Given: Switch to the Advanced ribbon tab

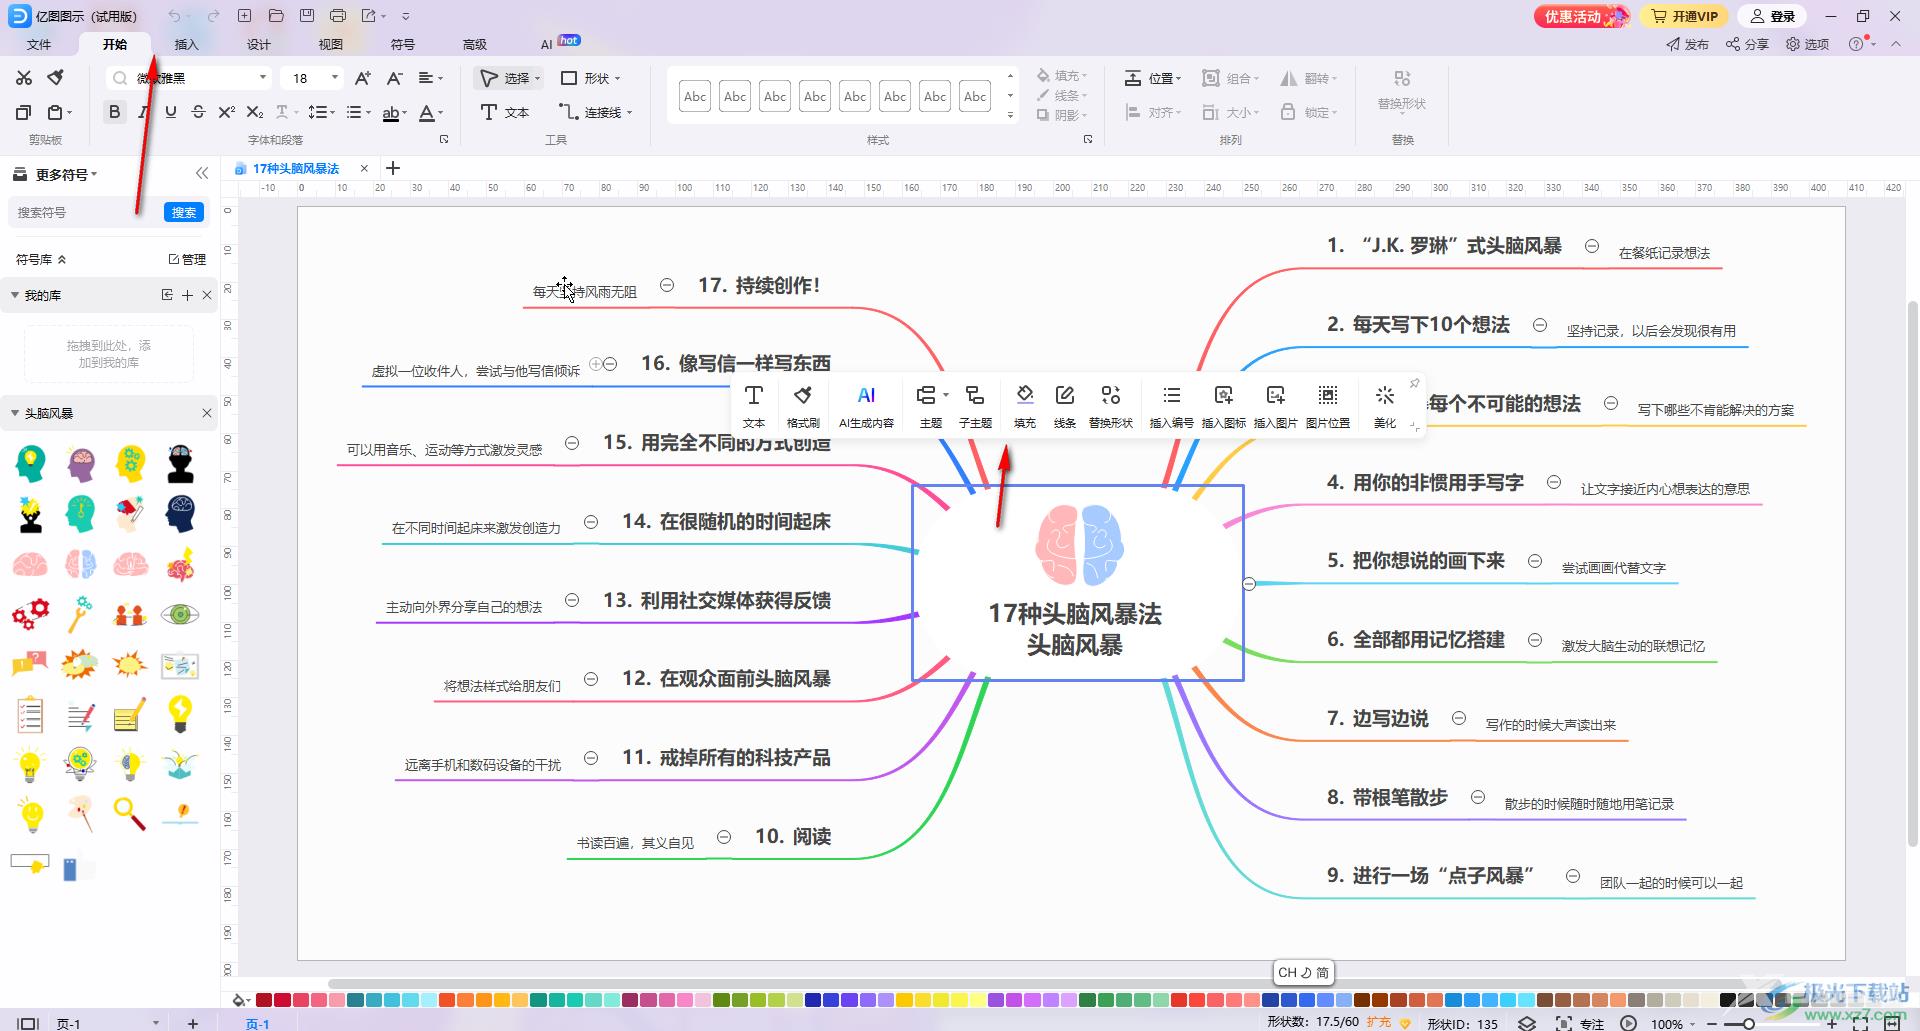Looking at the screenshot, I should [475, 44].
